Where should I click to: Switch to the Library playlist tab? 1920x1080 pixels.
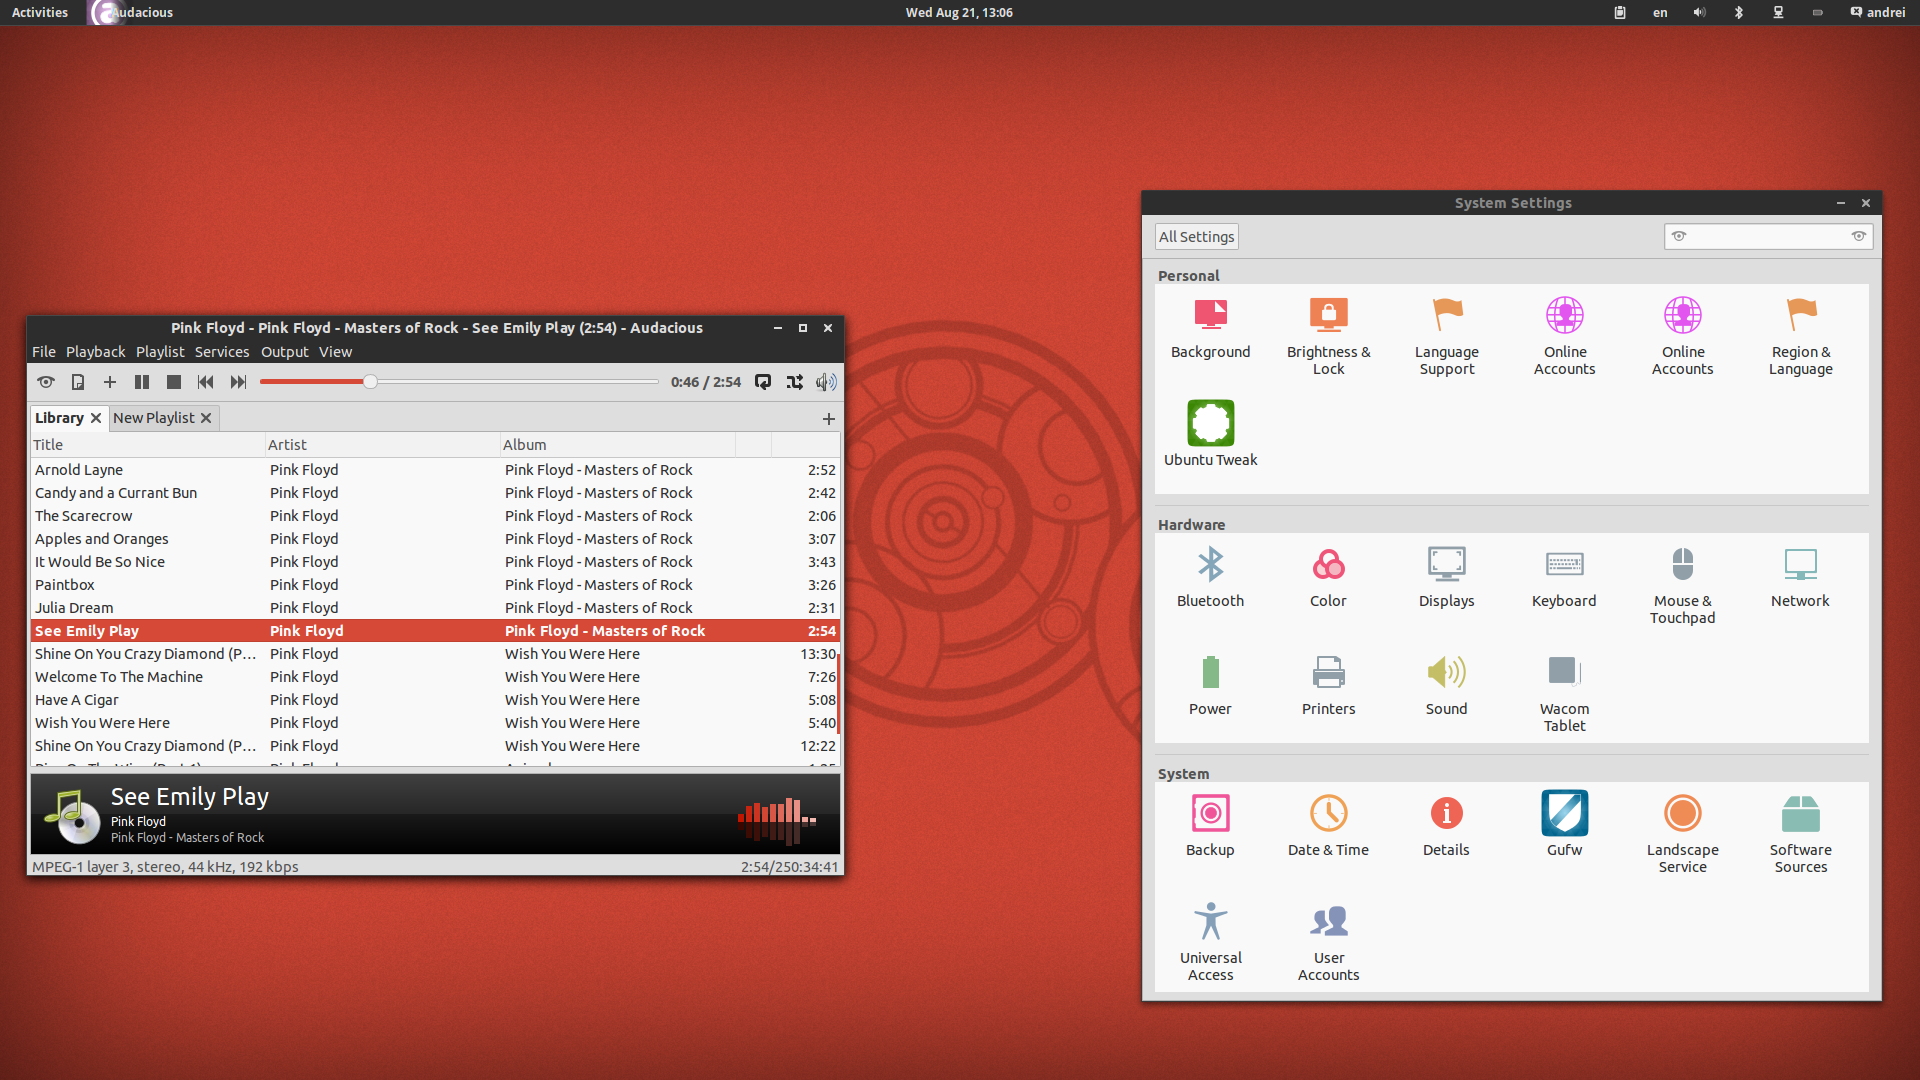(59, 418)
